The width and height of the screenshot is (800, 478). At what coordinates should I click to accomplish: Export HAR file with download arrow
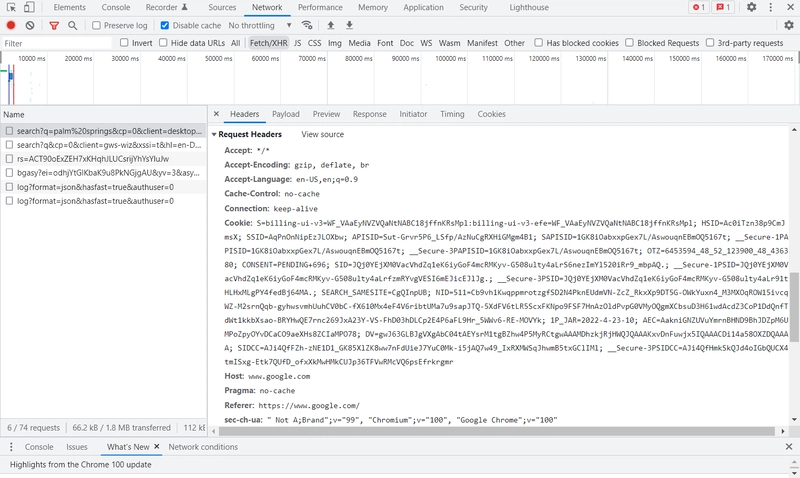click(349, 25)
